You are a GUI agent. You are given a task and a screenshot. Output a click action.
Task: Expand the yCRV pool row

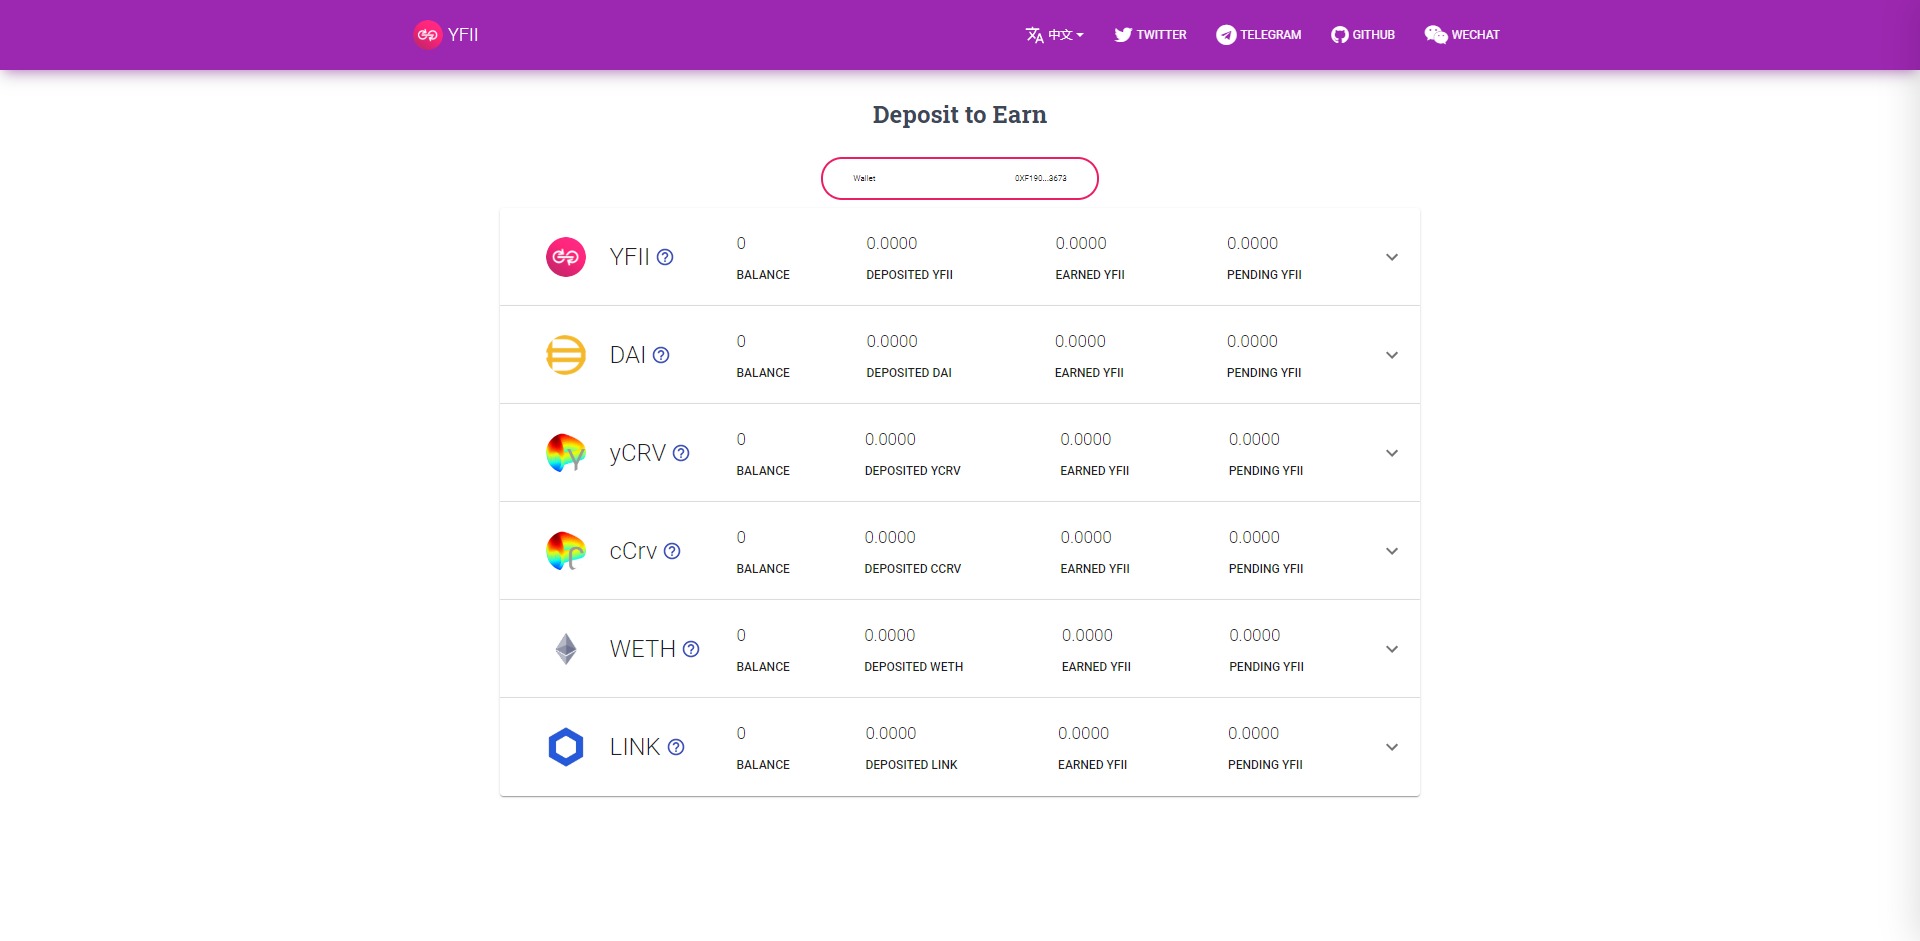pos(1392,453)
